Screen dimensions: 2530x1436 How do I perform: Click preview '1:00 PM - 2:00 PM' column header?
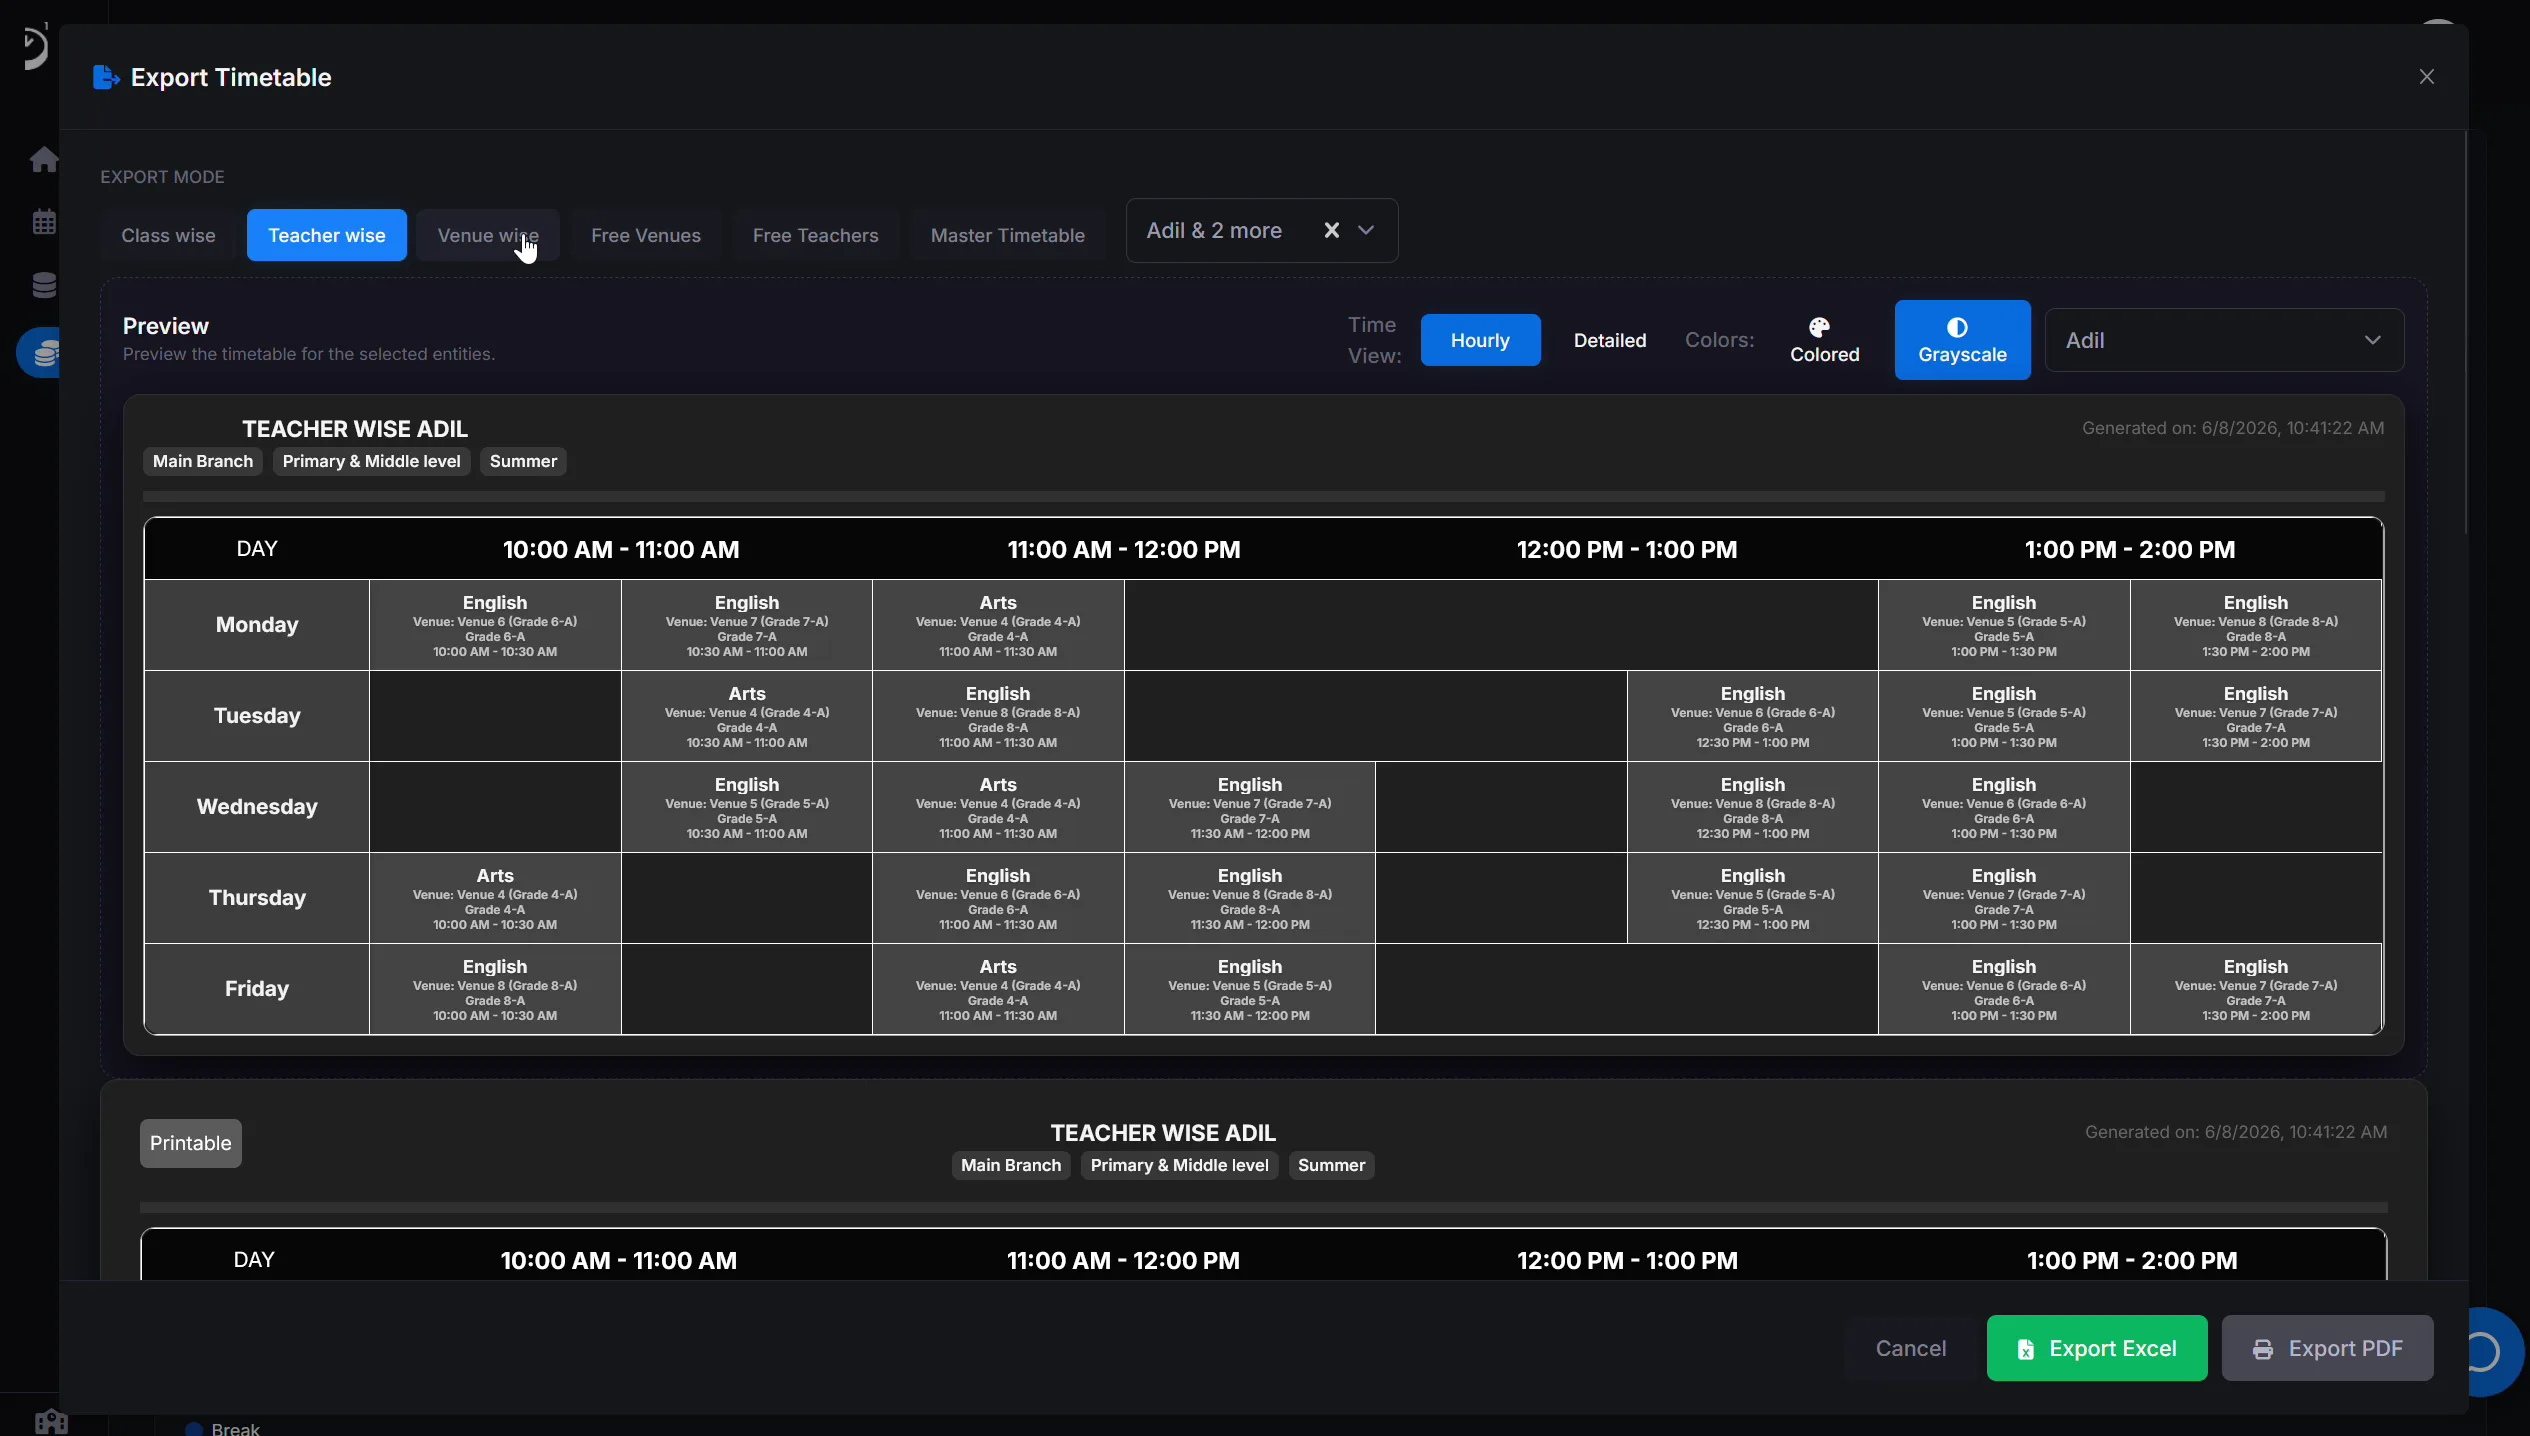[x=2130, y=549]
